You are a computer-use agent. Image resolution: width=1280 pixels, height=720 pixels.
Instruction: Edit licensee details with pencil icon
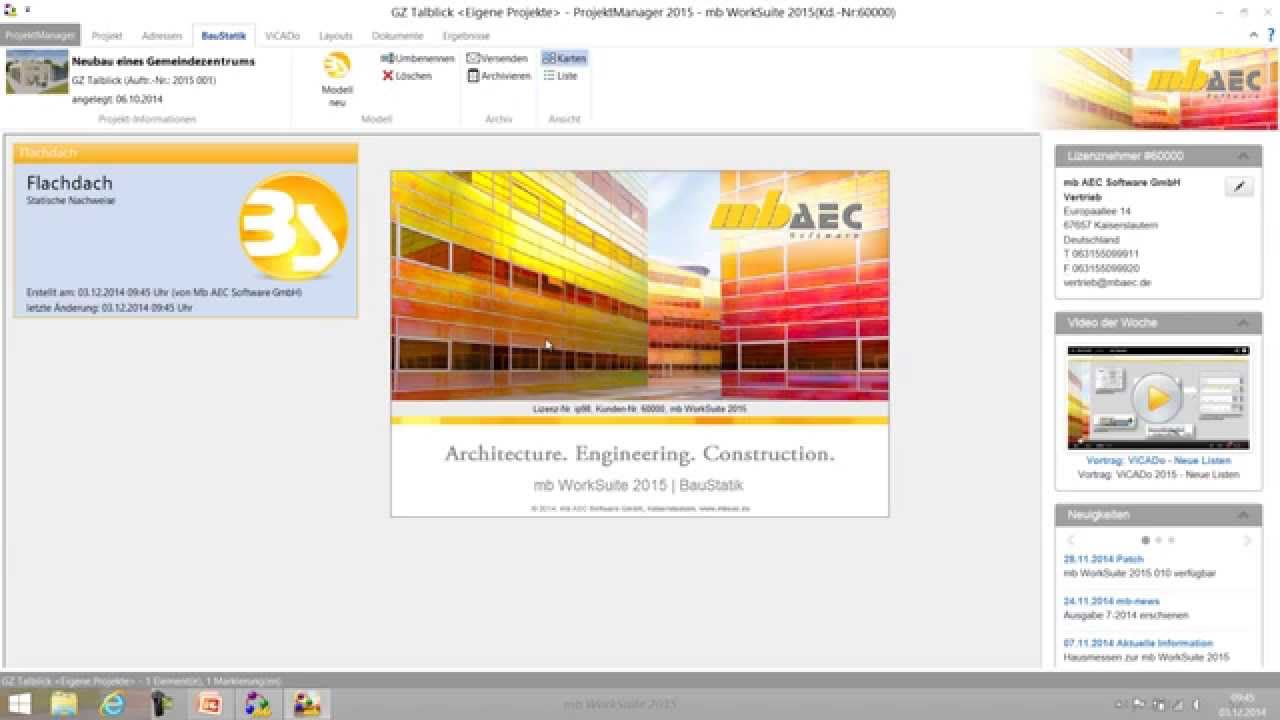(x=1239, y=186)
